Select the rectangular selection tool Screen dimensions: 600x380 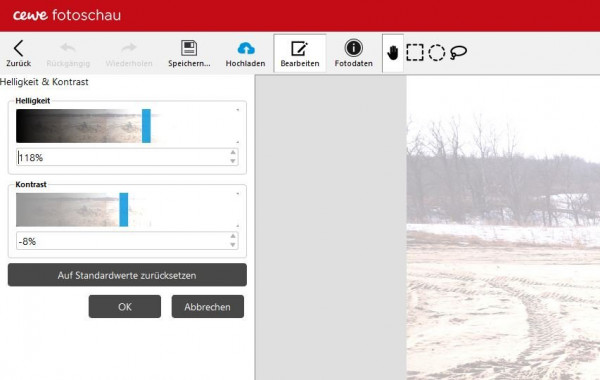(415, 52)
